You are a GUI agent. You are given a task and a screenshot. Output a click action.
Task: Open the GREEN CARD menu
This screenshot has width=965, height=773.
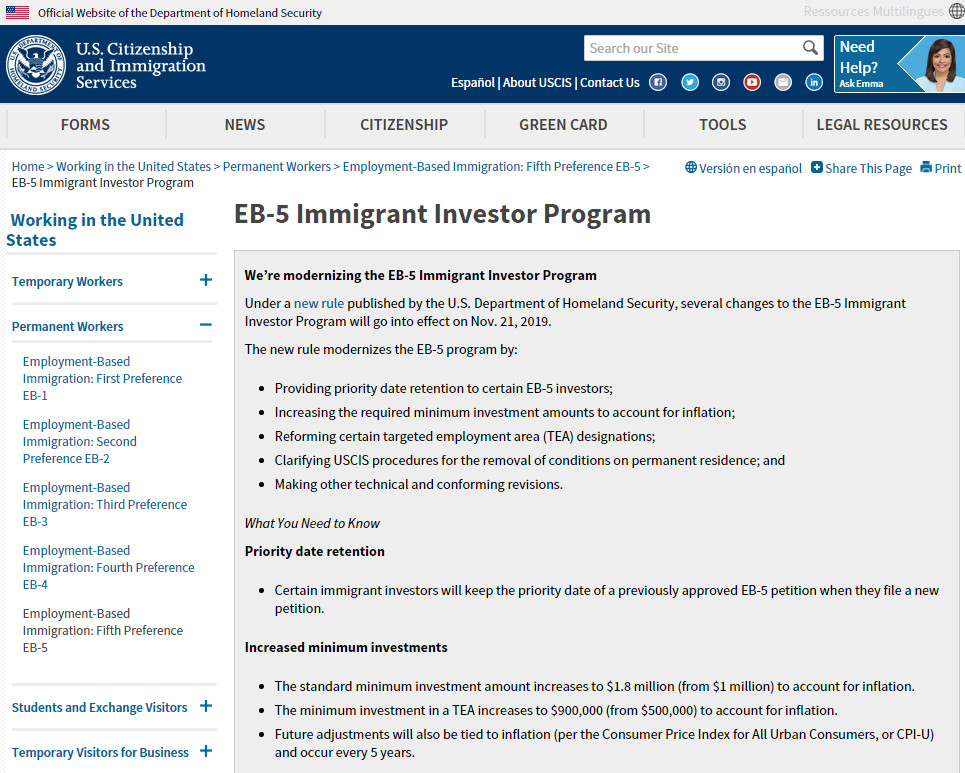pyautogui.click(x=563, y=125)
